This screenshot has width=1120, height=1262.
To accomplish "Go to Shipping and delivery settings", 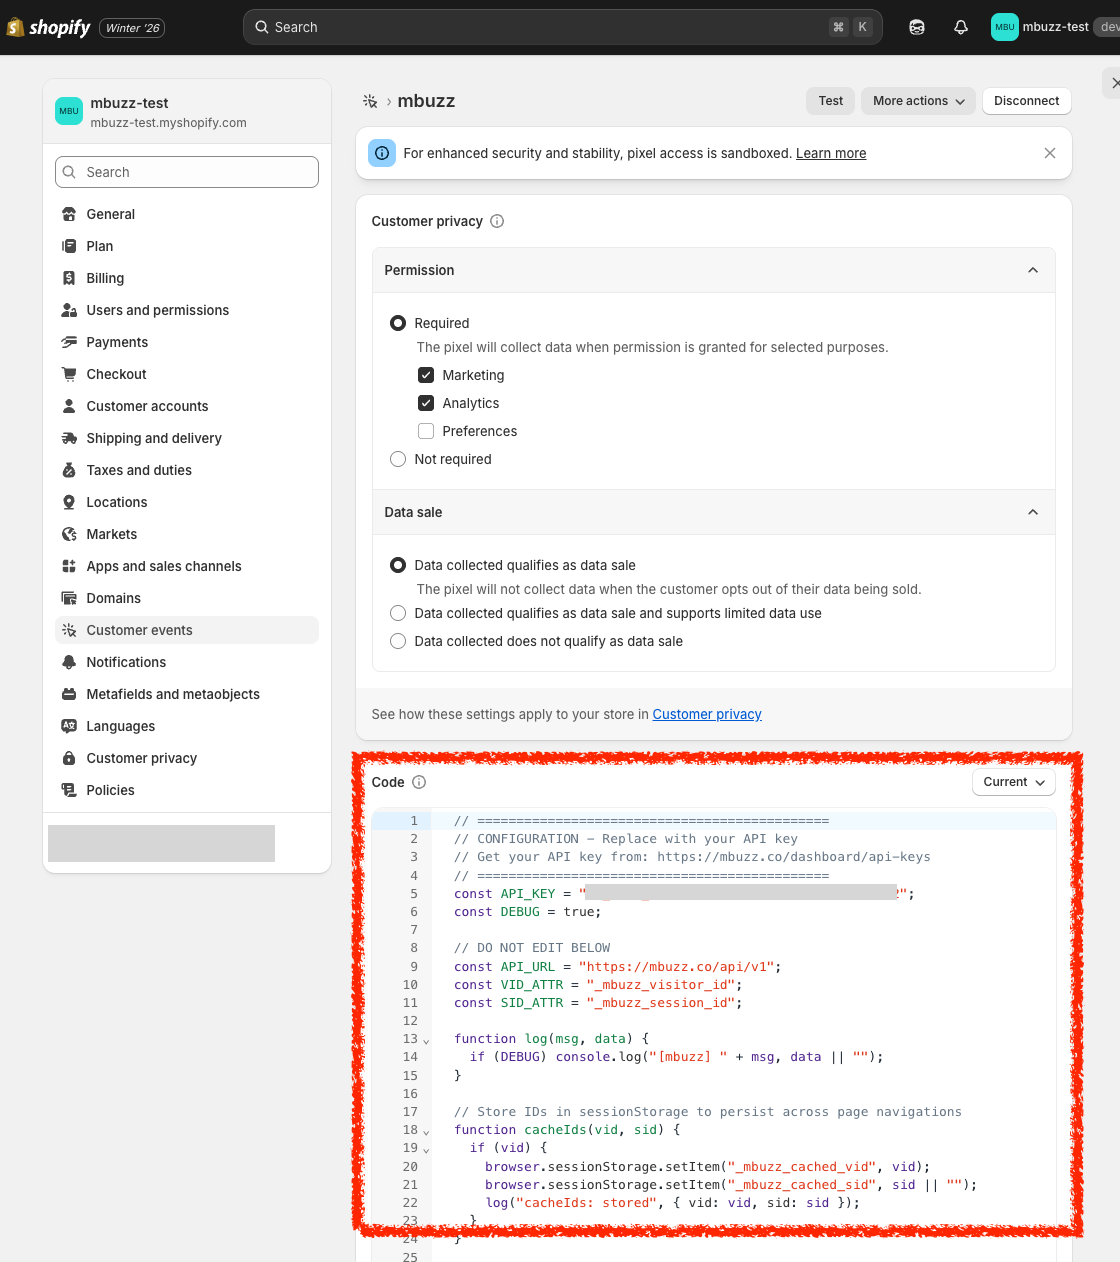I will pyautogui.click(x=154, y=438).
